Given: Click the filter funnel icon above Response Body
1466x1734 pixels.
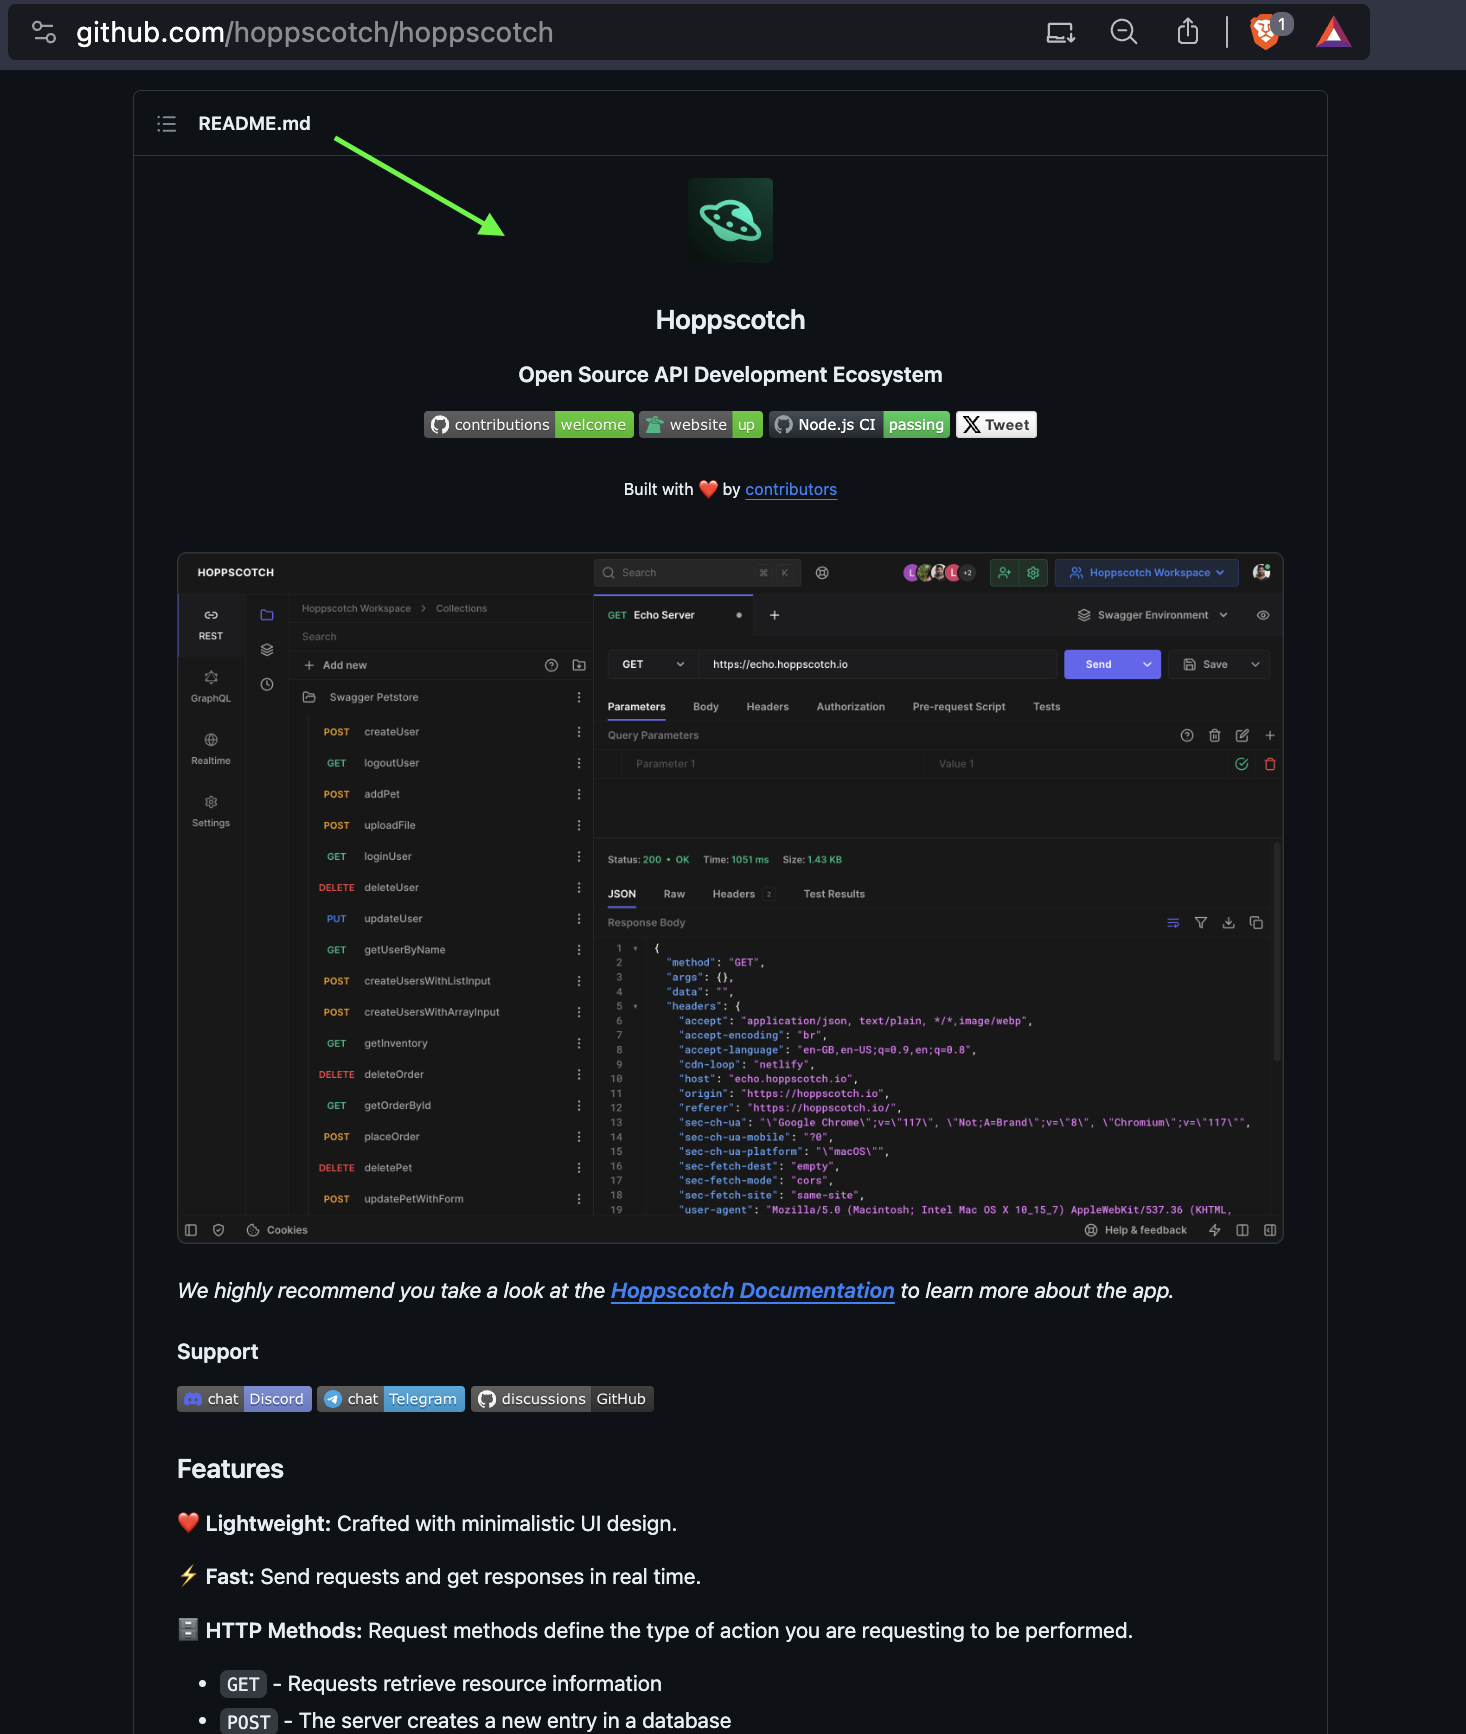Looking at the screenshot, I should [1201, 923].
